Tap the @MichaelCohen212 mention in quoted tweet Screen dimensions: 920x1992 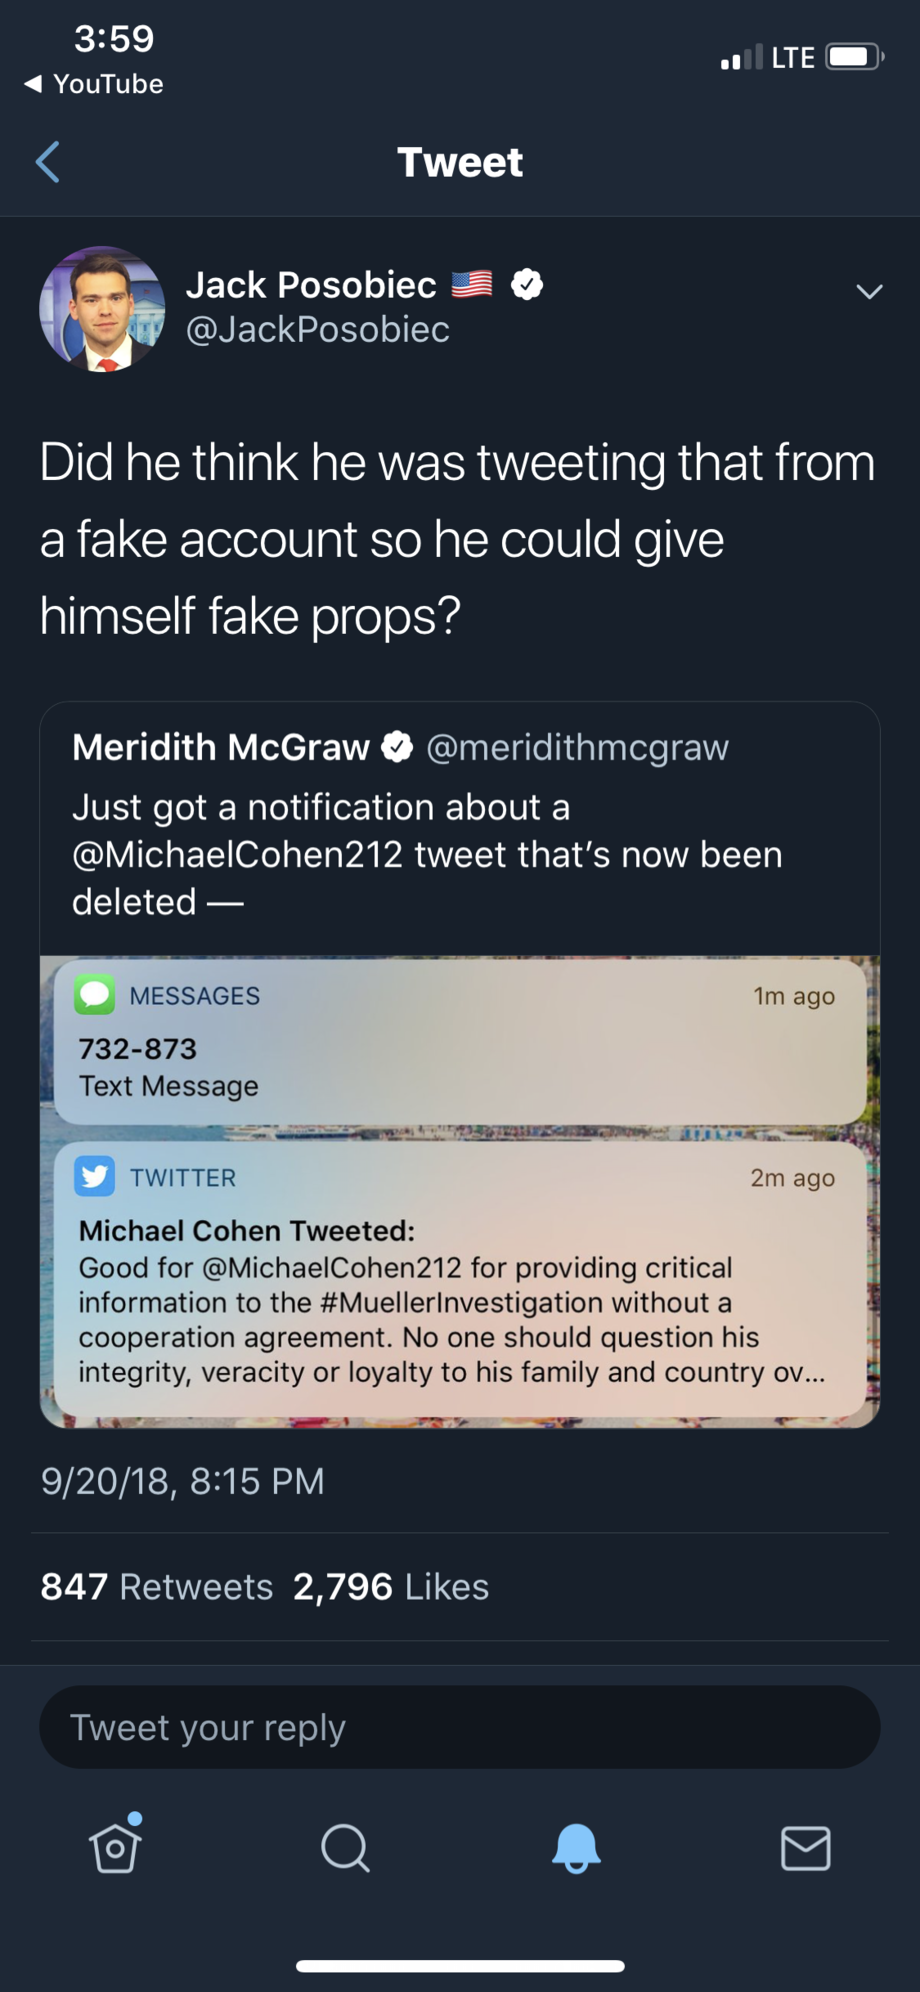point(237,855)
